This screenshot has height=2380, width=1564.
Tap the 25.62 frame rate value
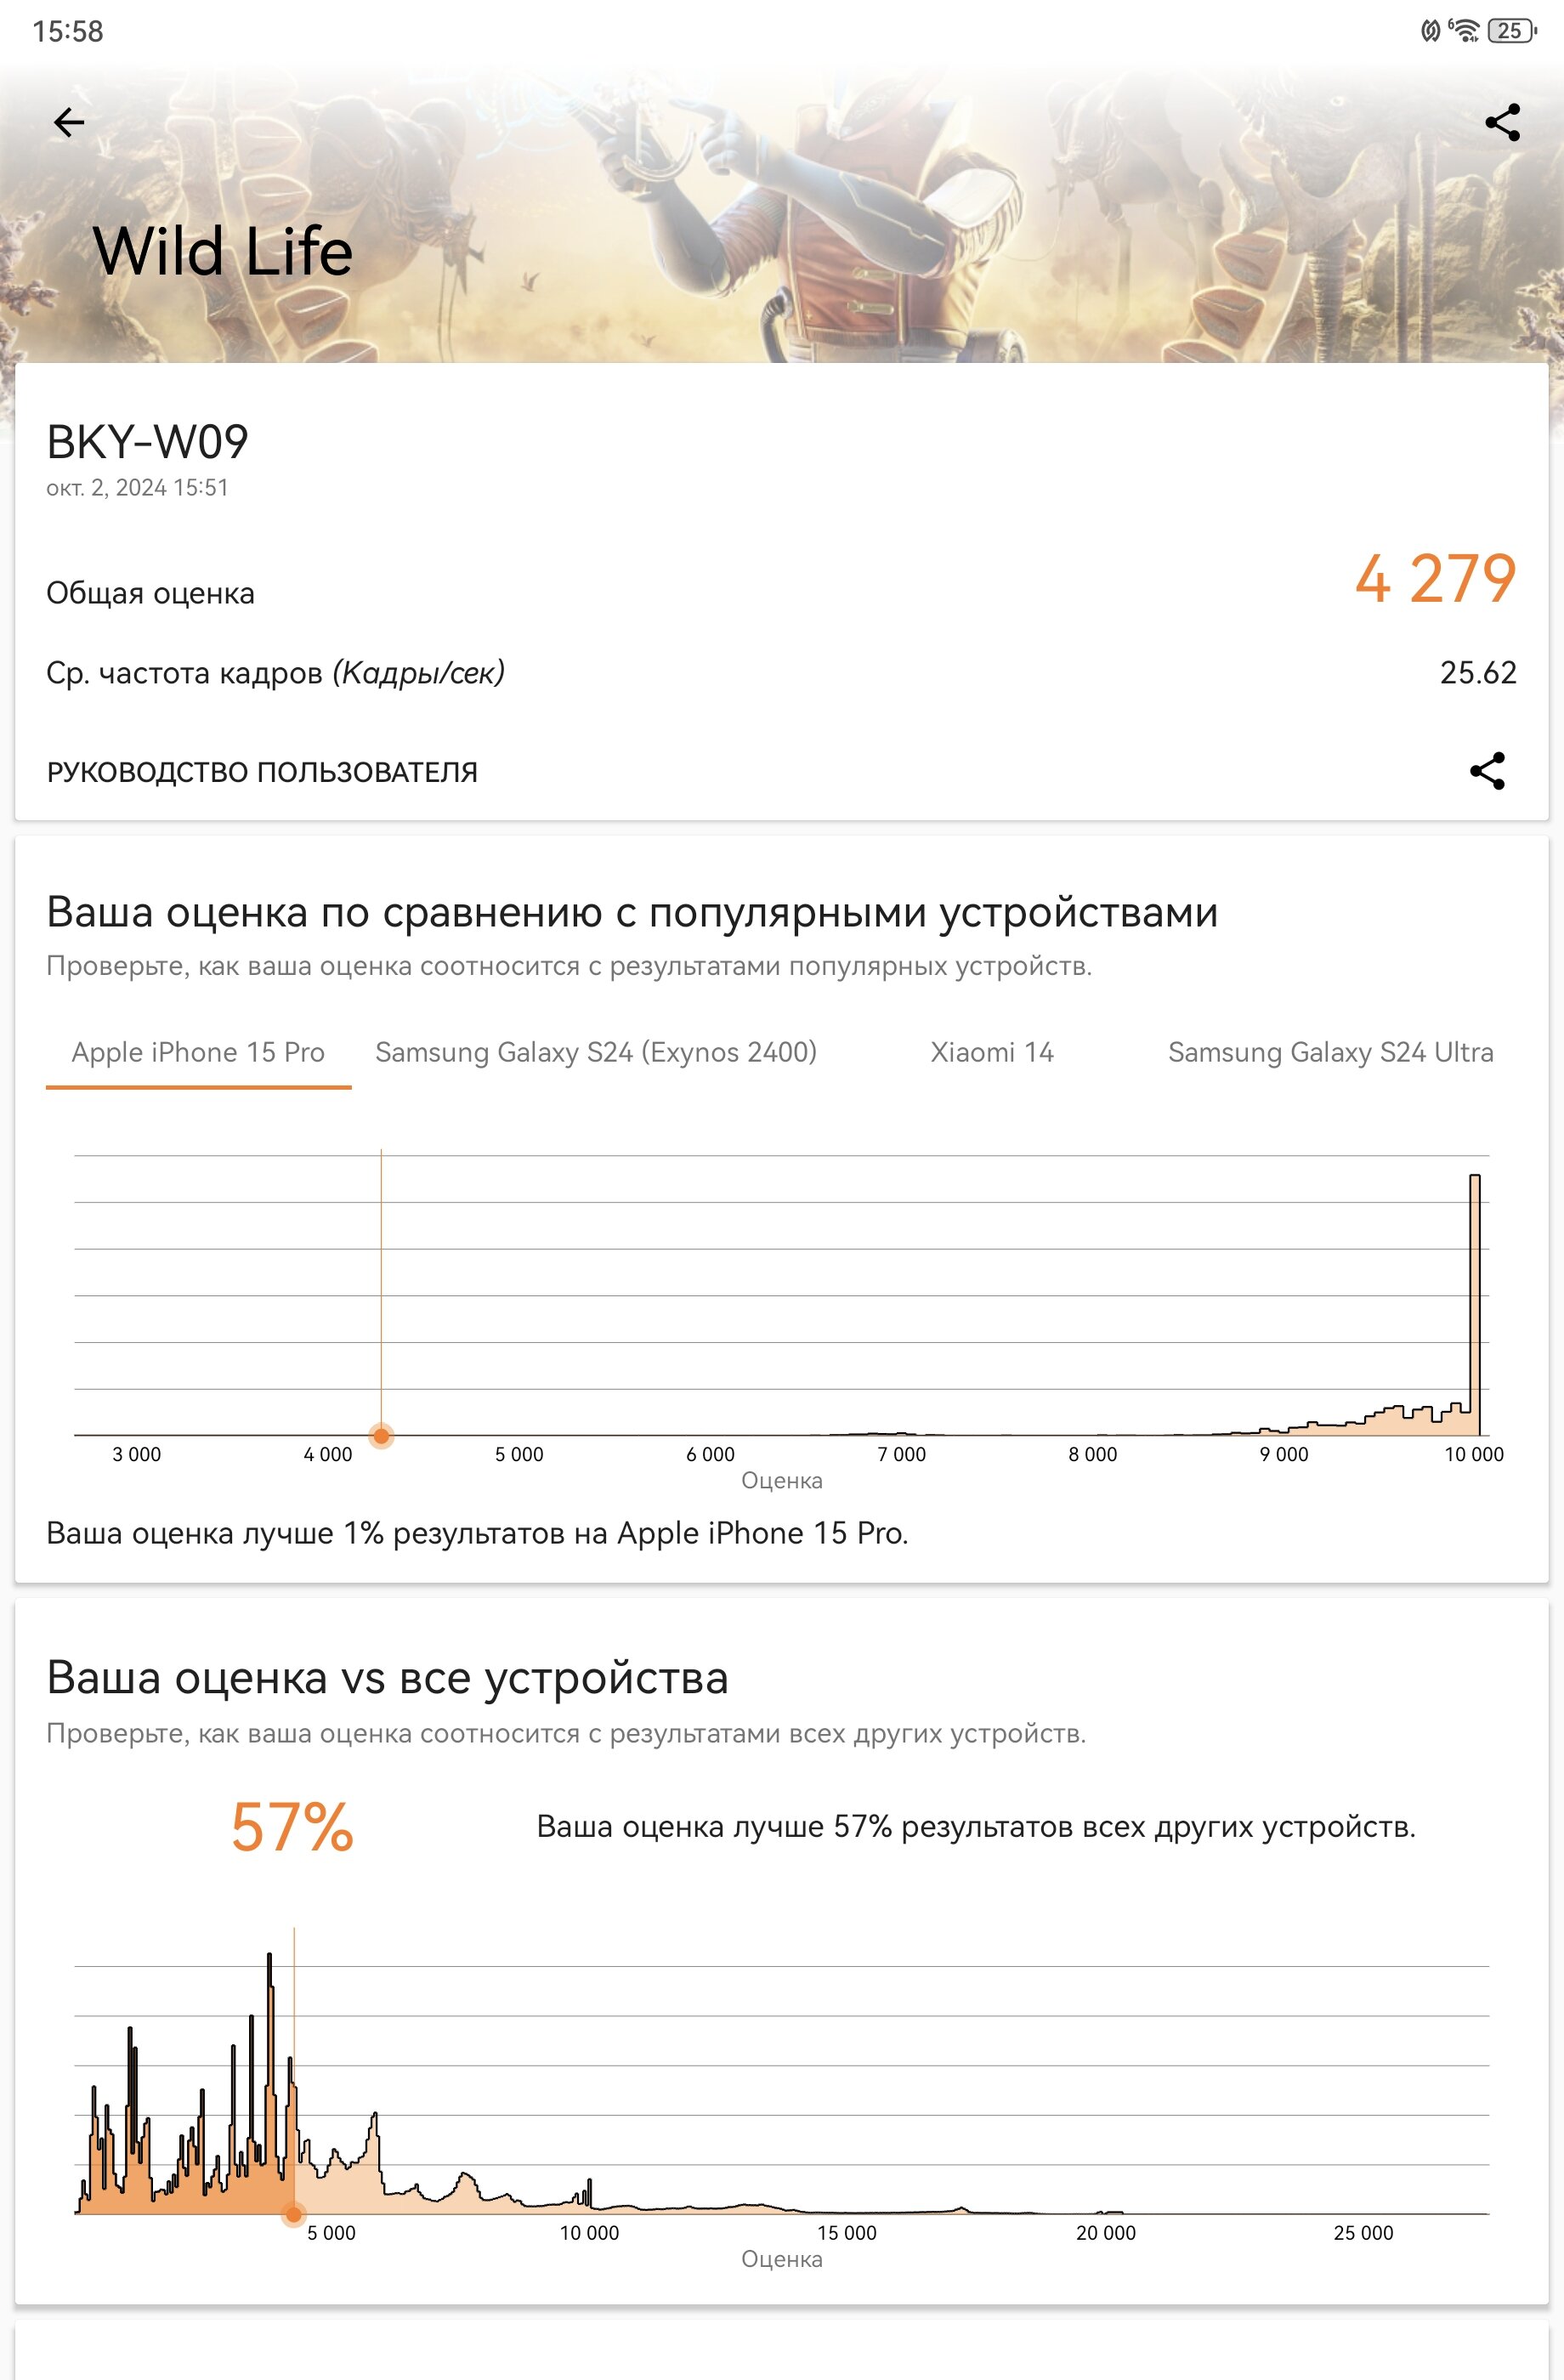[1478, 673]
